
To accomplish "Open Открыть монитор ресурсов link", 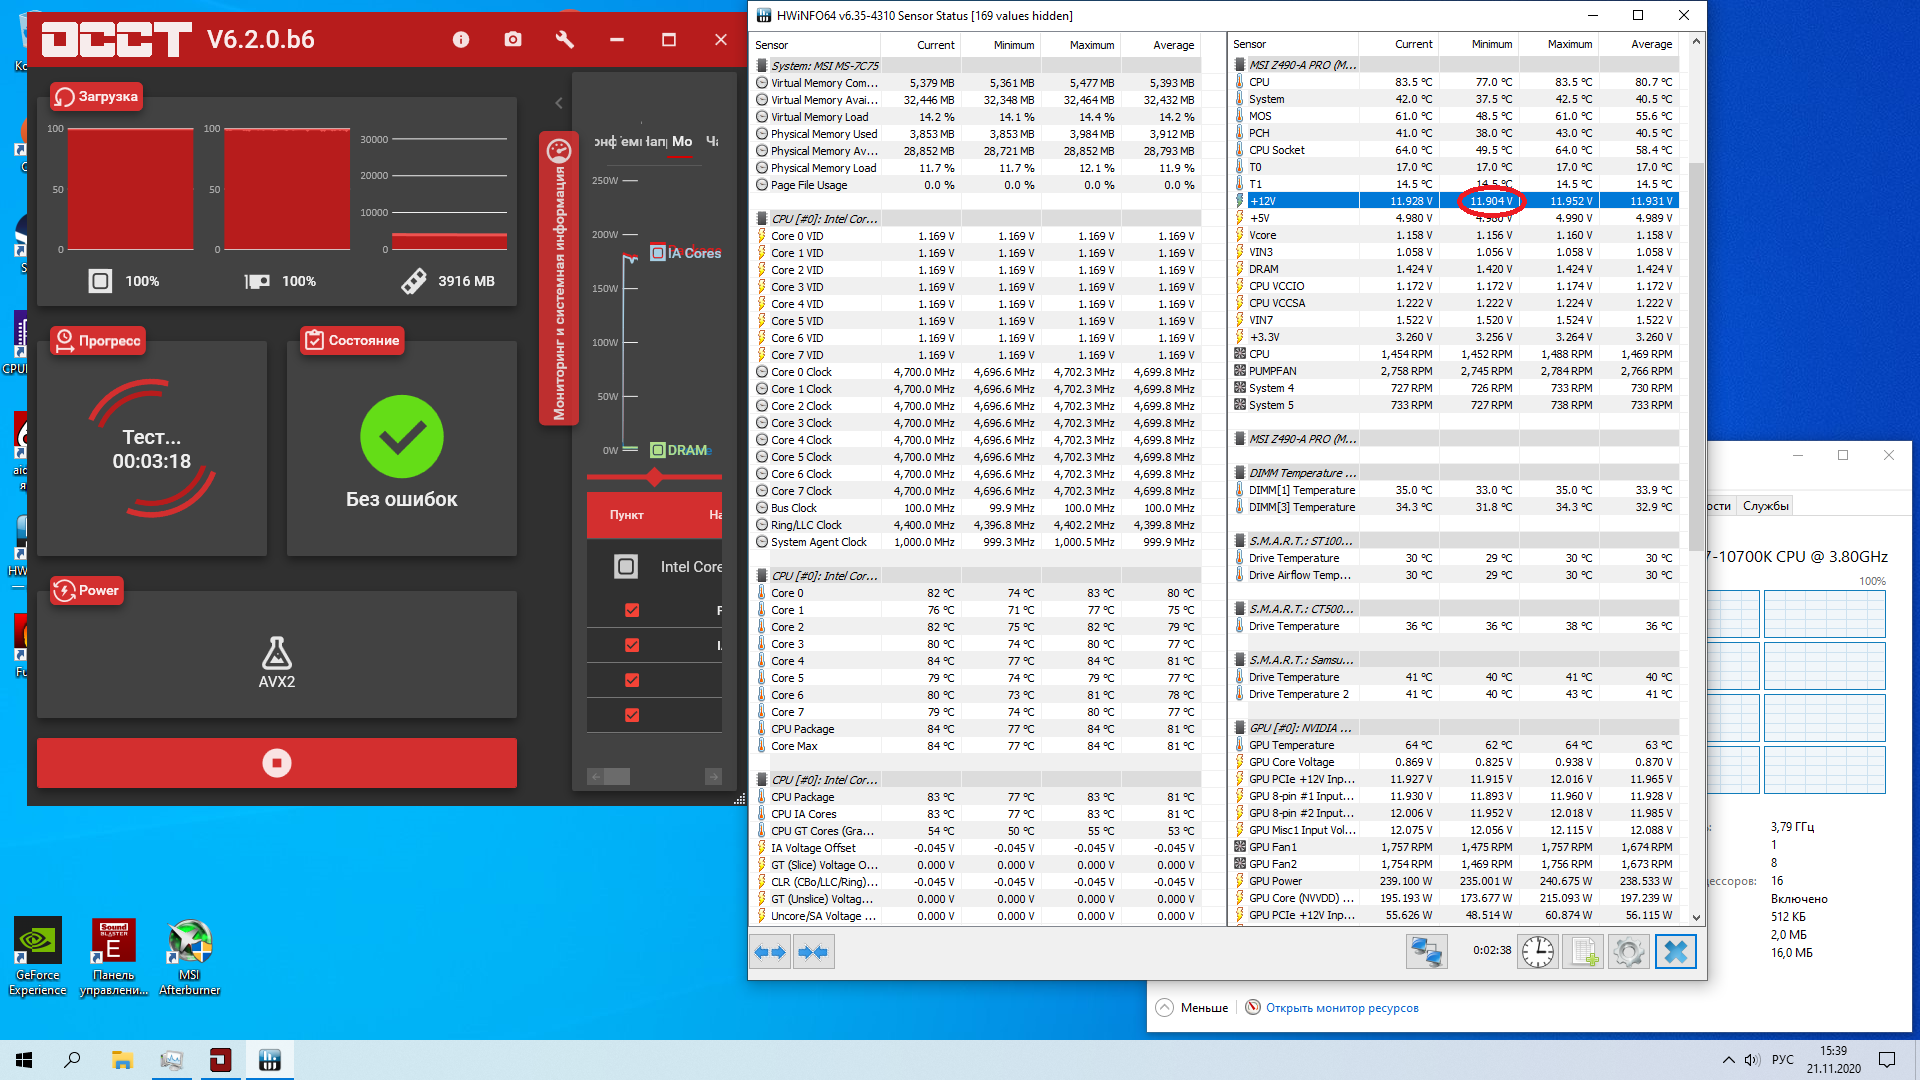I will point(1341,1008).
